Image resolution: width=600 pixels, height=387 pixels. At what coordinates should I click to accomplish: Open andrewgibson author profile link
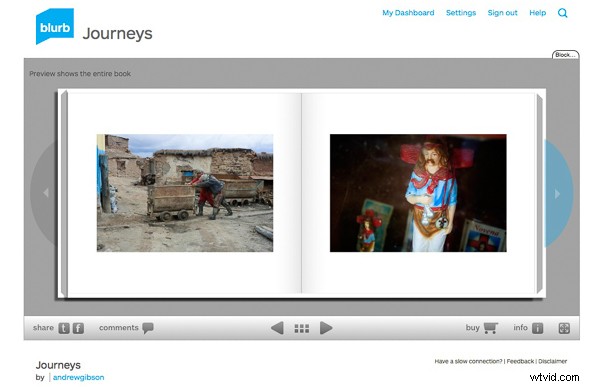[x=78, y=377]
